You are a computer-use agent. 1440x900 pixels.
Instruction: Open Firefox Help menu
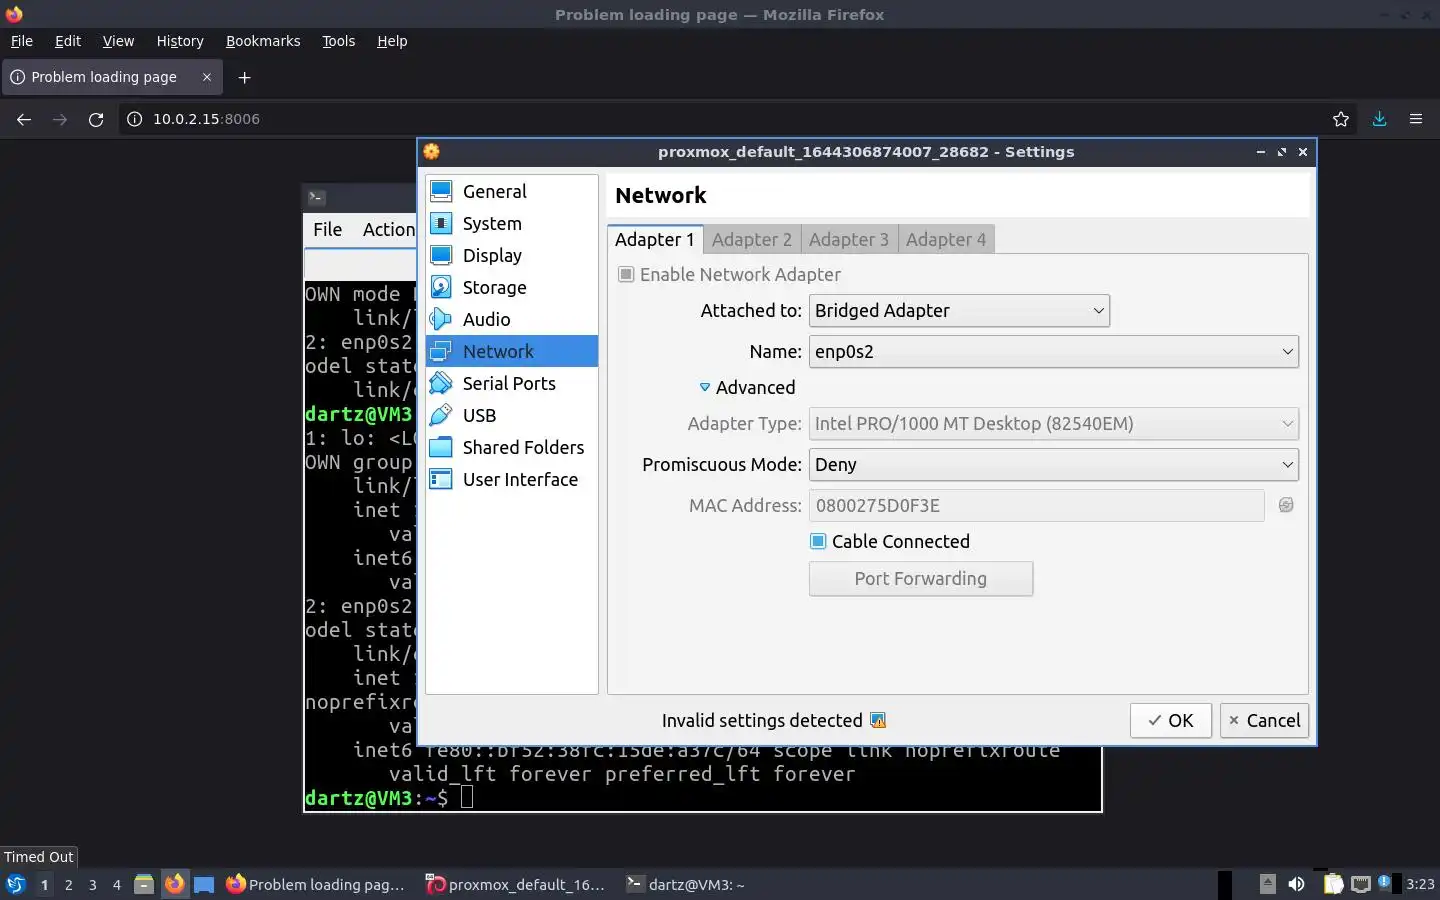(x=392, y=41)
